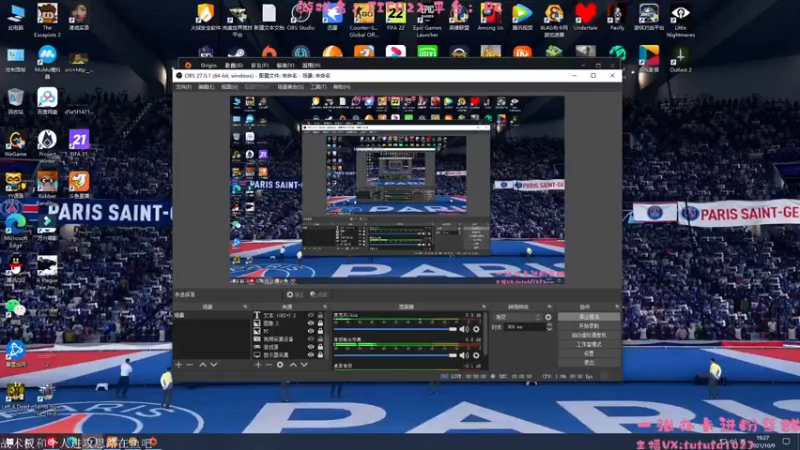This screenshot has width=800, height=450.
Task: Open source properties gear in Sources toolbar
Action: click(280, 365)
